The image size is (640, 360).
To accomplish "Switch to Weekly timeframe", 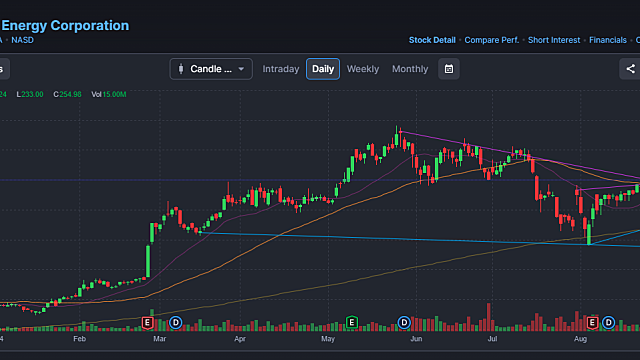I will pos(363,69).
